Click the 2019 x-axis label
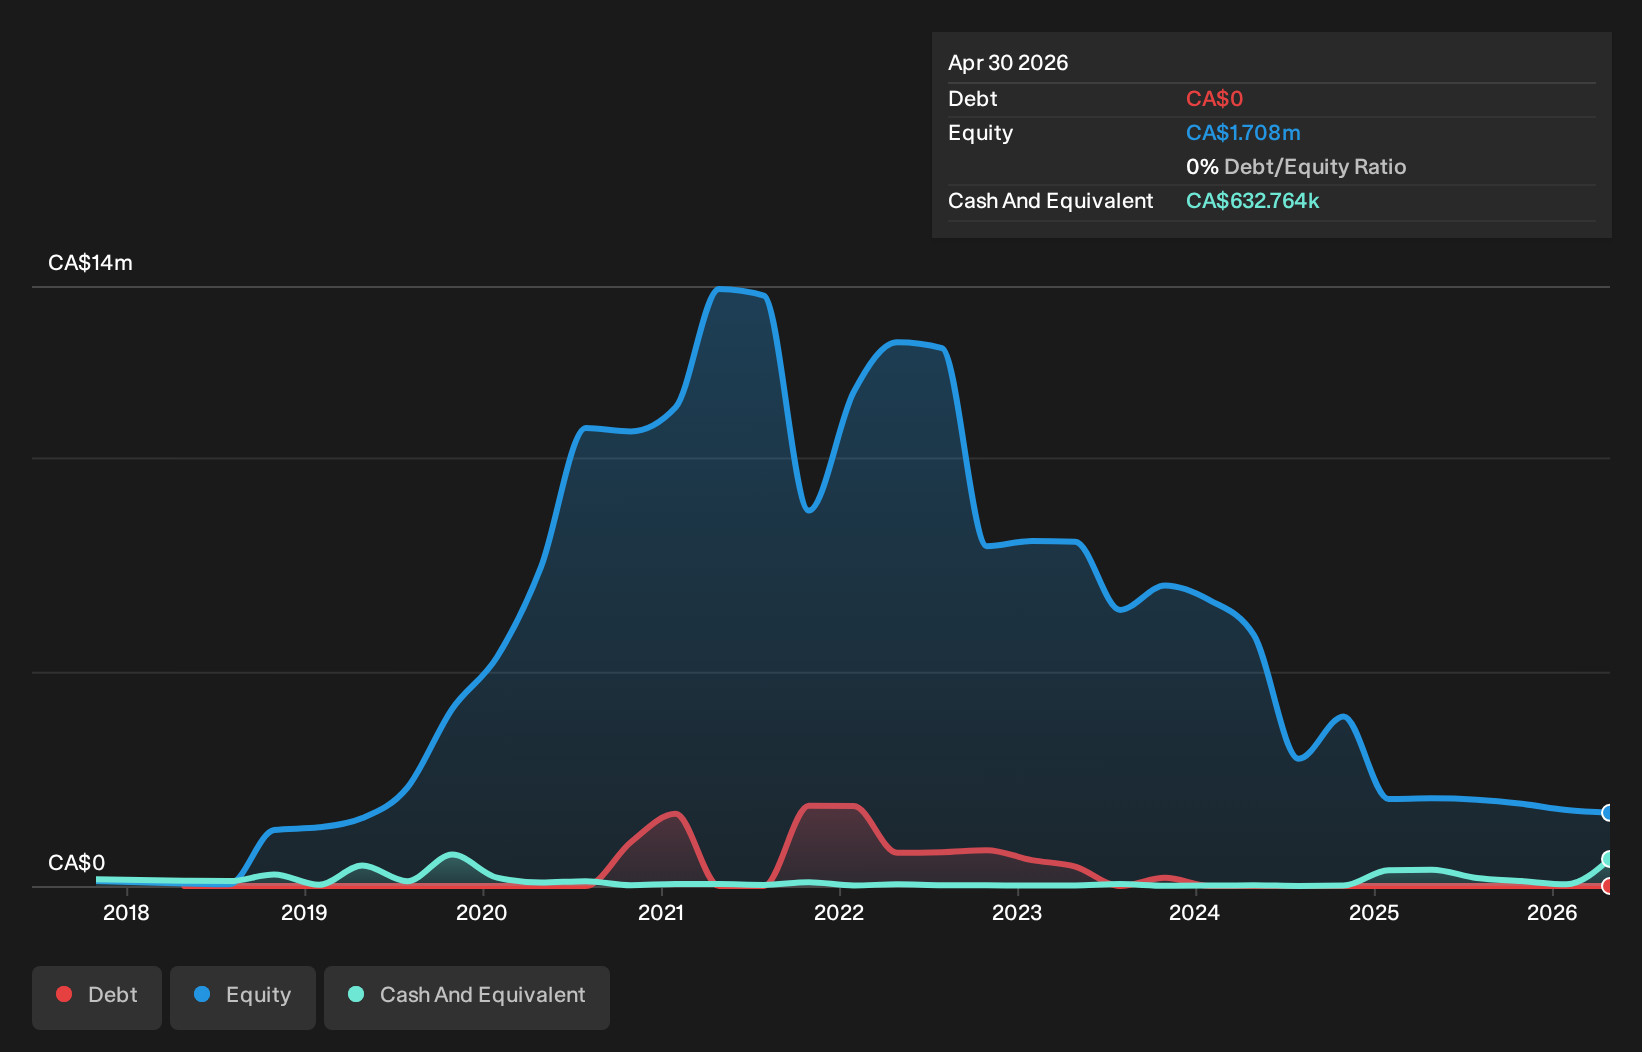1642x1052 pixels. pos(304,913)
